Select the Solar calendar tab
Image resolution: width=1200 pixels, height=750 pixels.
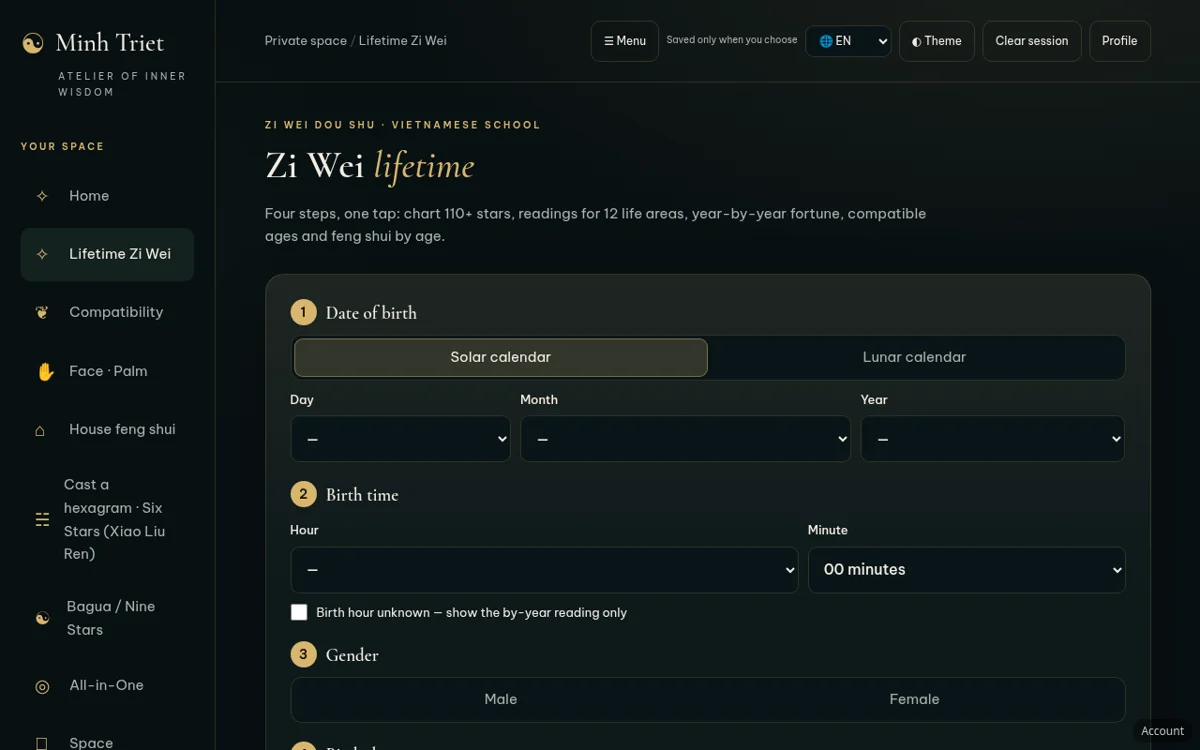pyautogui.click(x=500, y=357)
